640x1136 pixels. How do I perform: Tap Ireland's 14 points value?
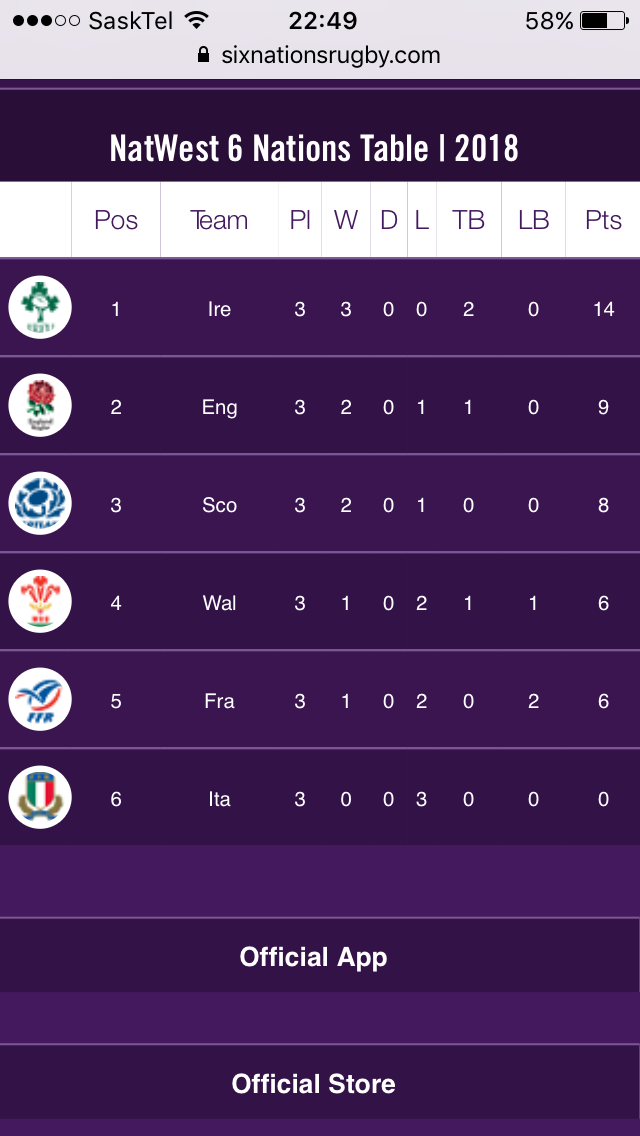[x=603, y=309]
